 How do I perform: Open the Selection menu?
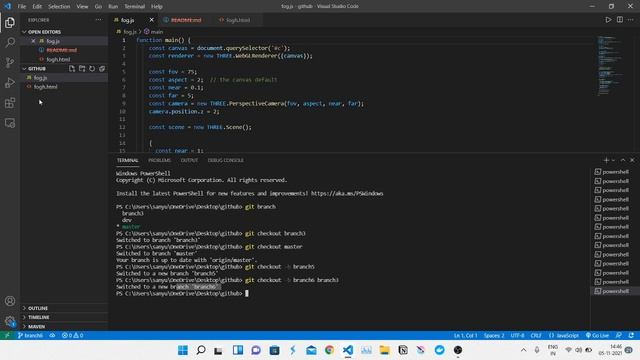59,7
